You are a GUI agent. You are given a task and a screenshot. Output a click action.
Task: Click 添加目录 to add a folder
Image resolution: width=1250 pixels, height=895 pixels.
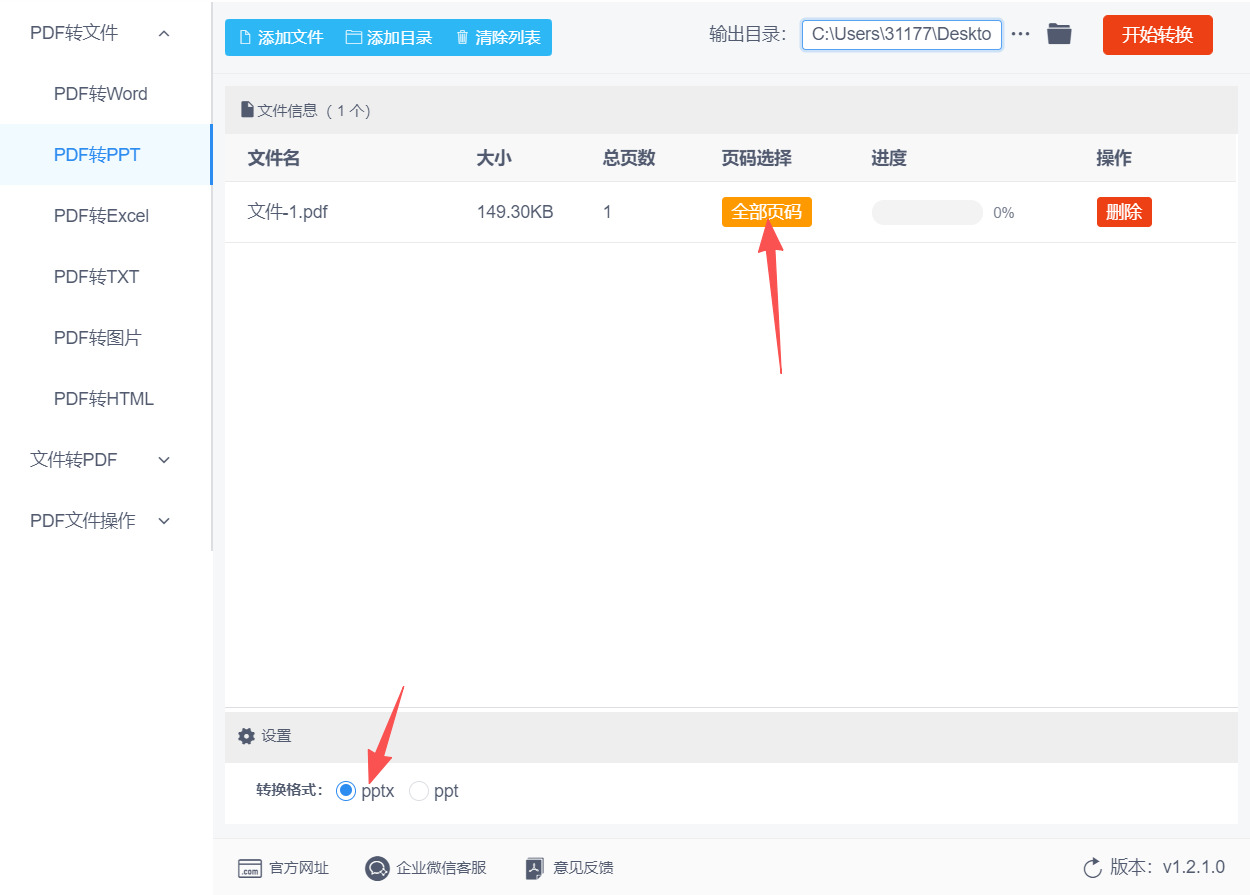click(389, 38)
